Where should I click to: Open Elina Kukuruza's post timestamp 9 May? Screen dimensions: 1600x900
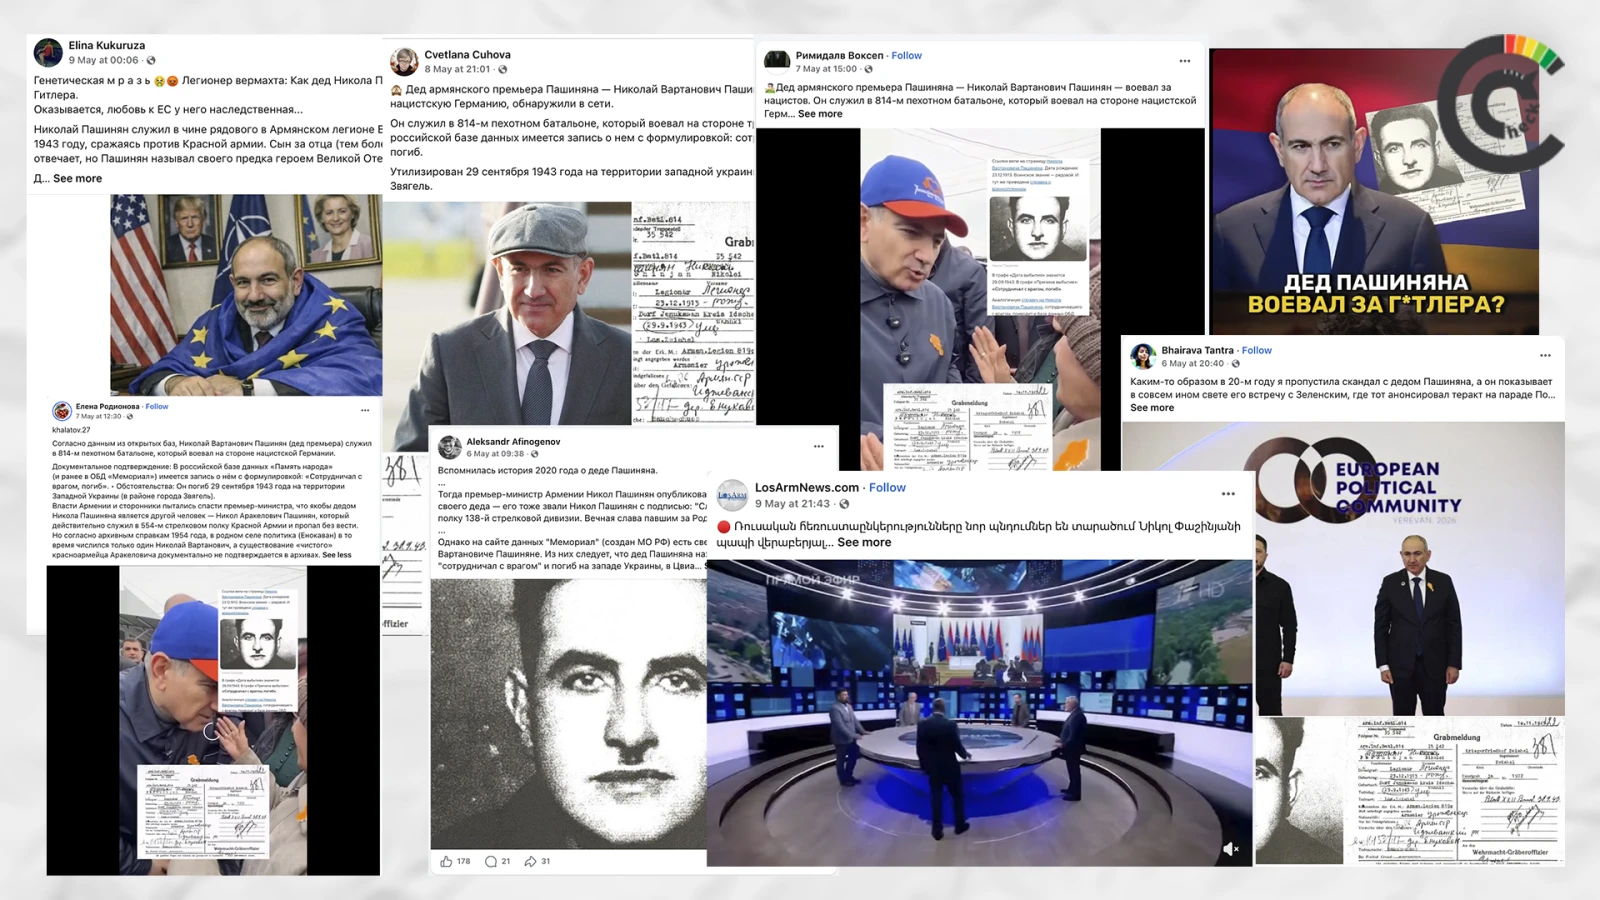[x=103, y=61]
